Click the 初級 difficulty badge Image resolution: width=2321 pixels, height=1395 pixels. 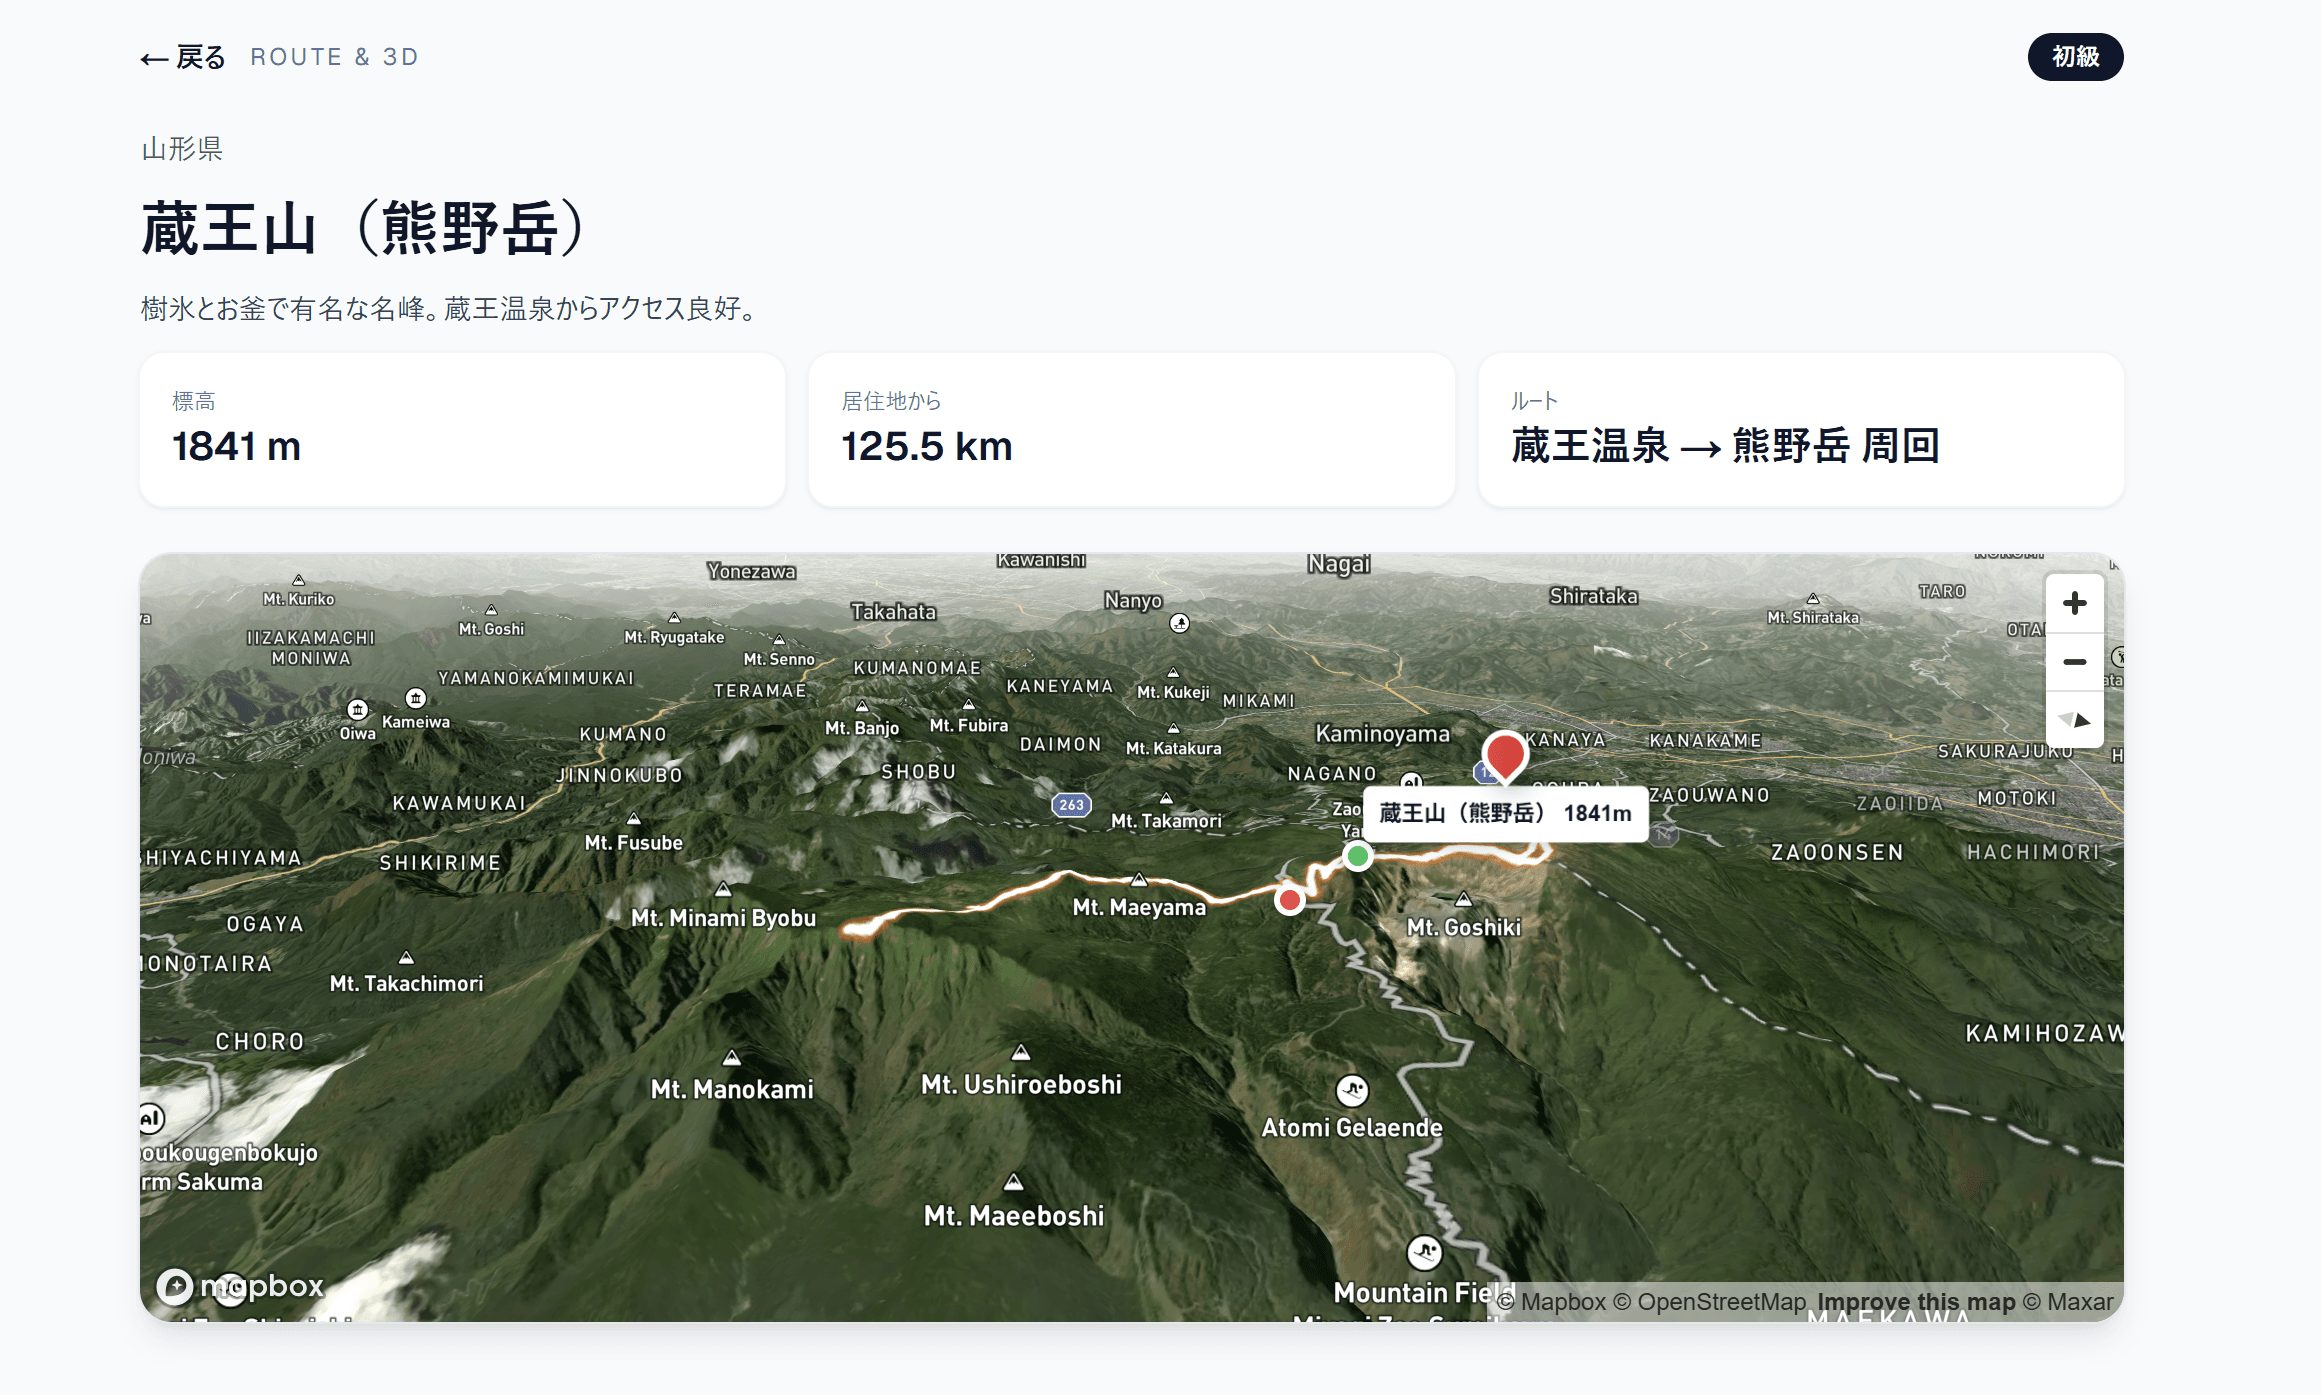(x=2075, y=57)
